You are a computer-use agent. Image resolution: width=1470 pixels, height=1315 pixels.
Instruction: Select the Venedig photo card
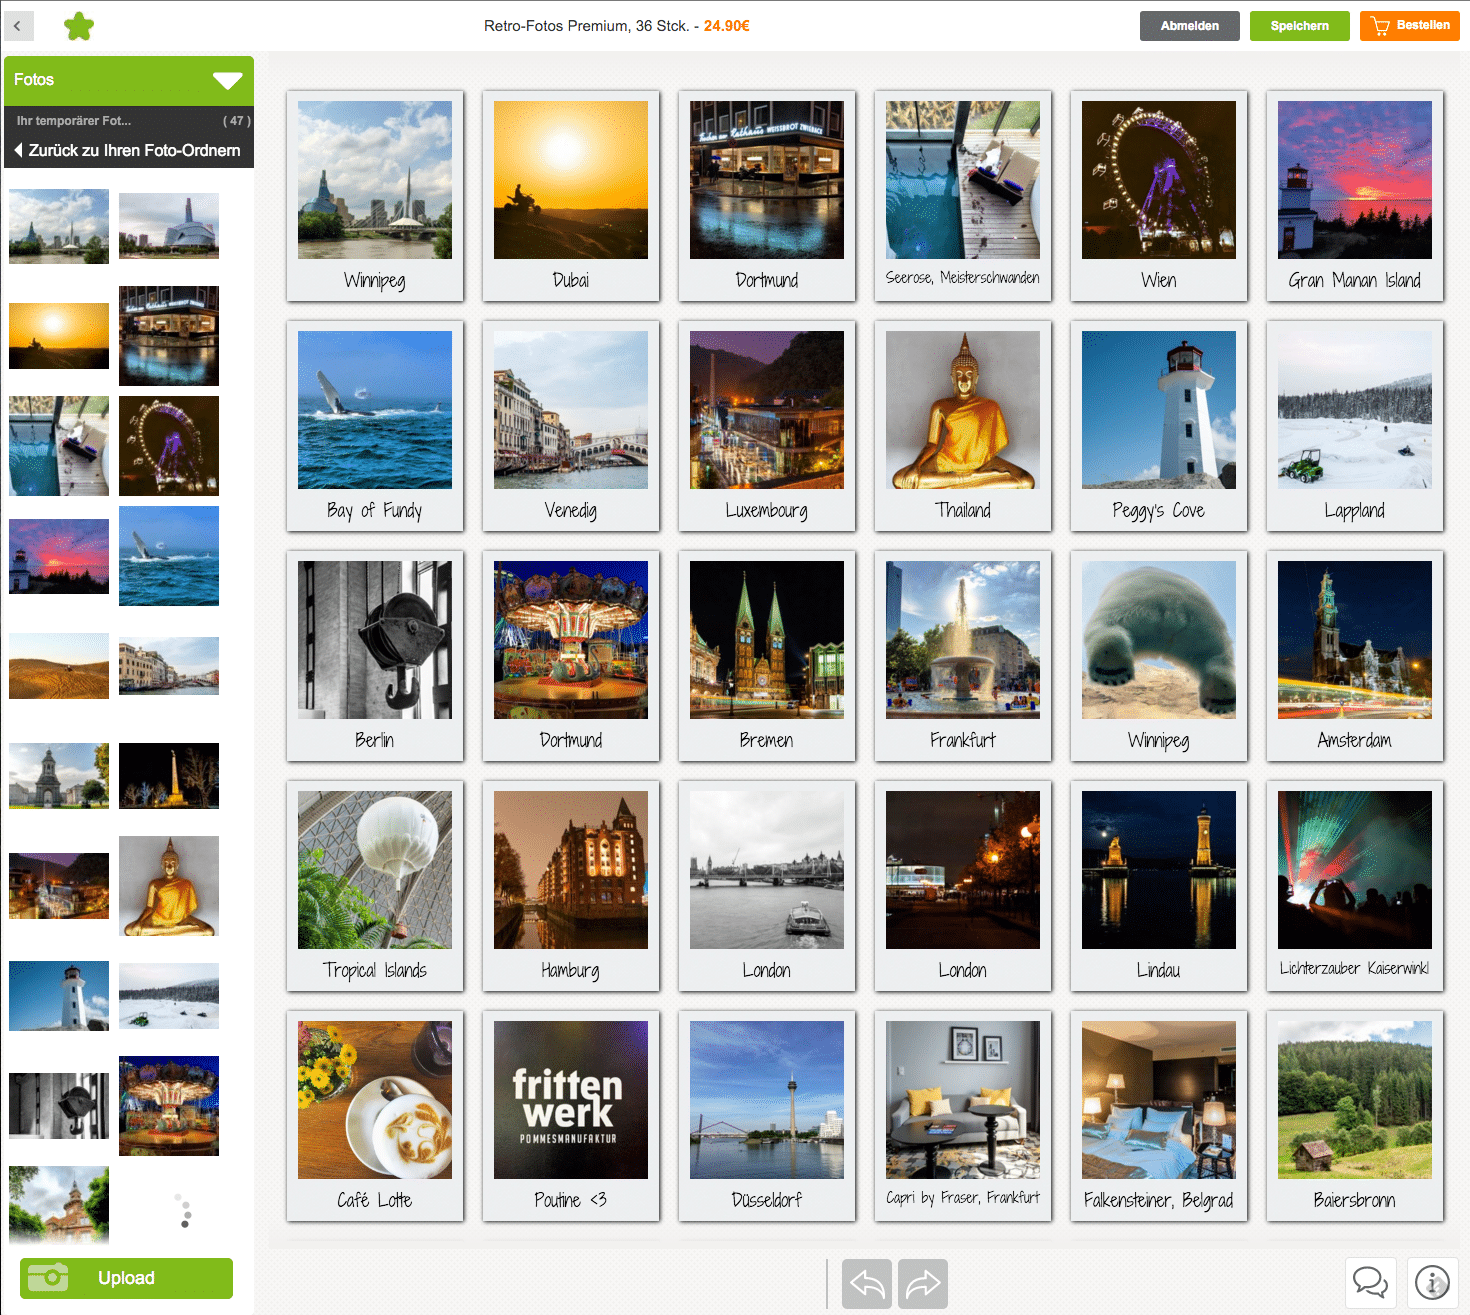tap(571, 426)
